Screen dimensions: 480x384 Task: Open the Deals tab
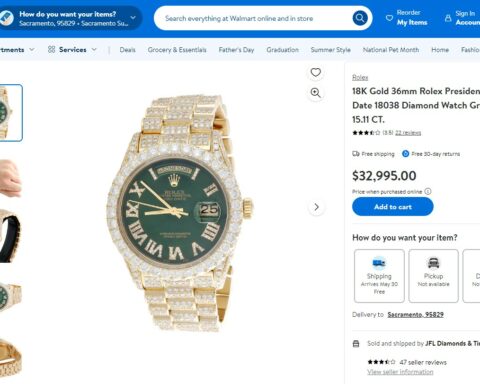tap(127, 50)
